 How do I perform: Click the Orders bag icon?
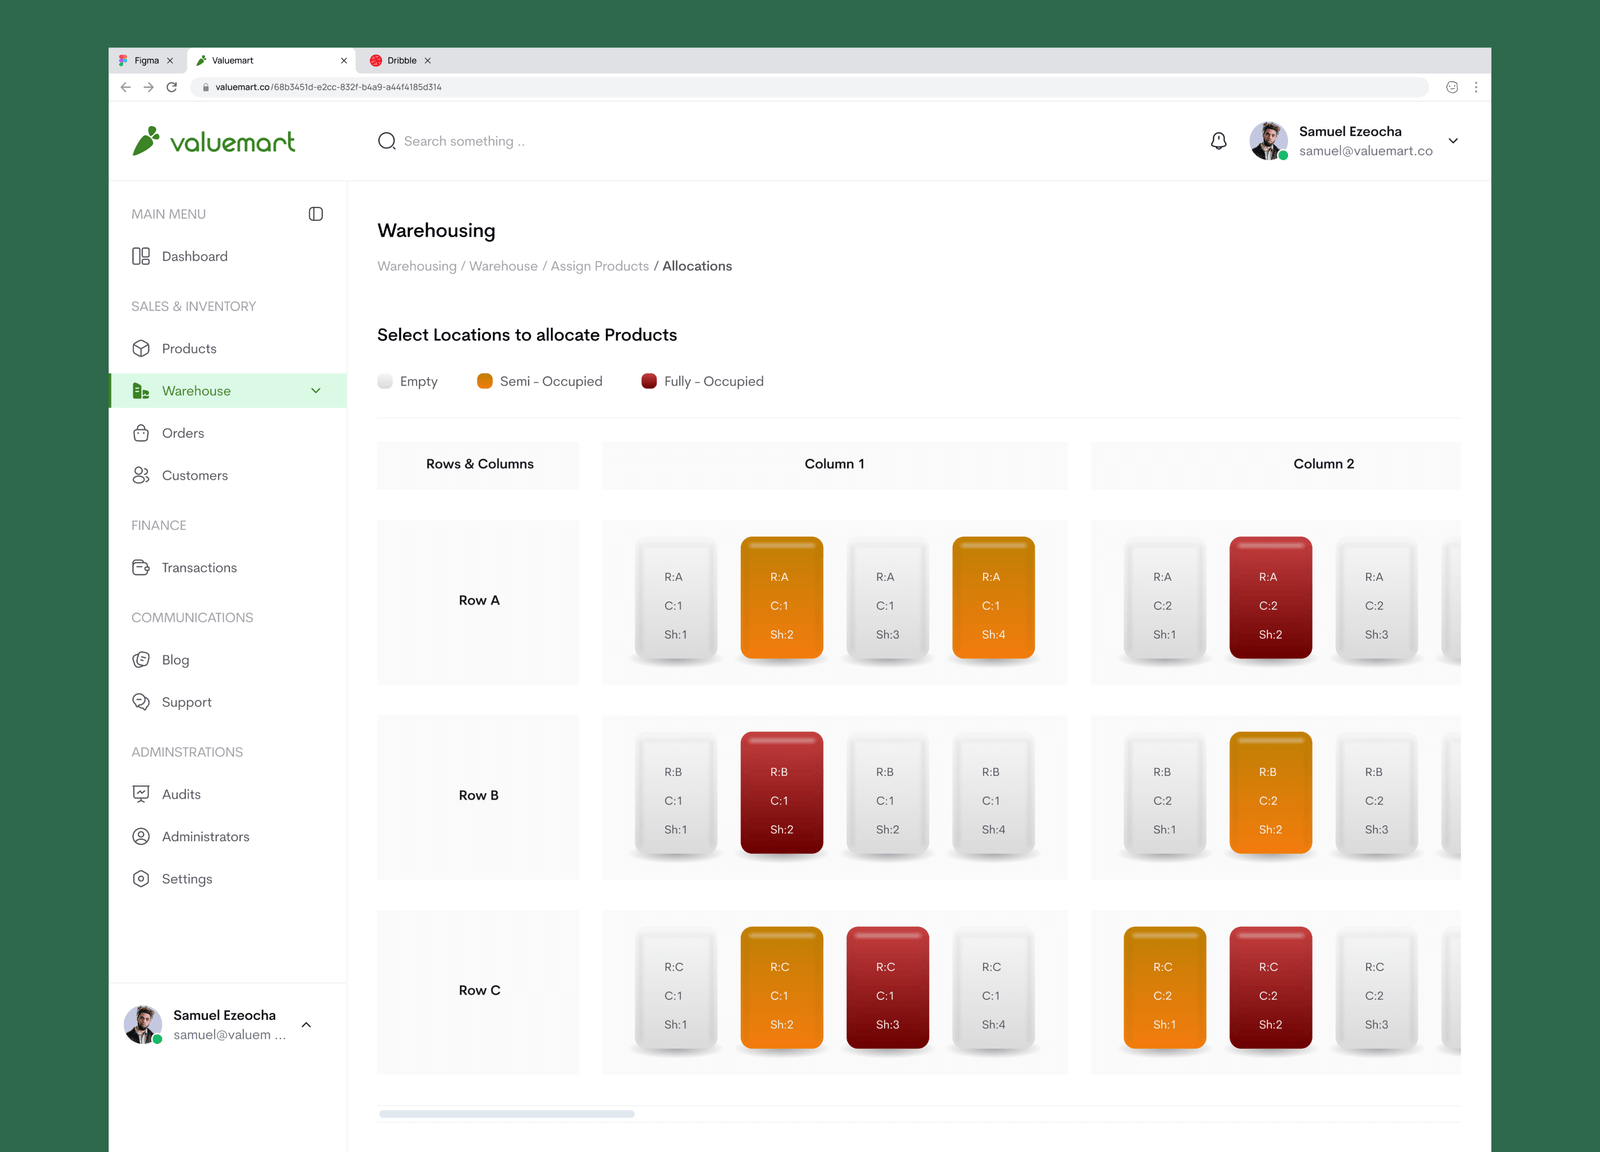point(141,433)
